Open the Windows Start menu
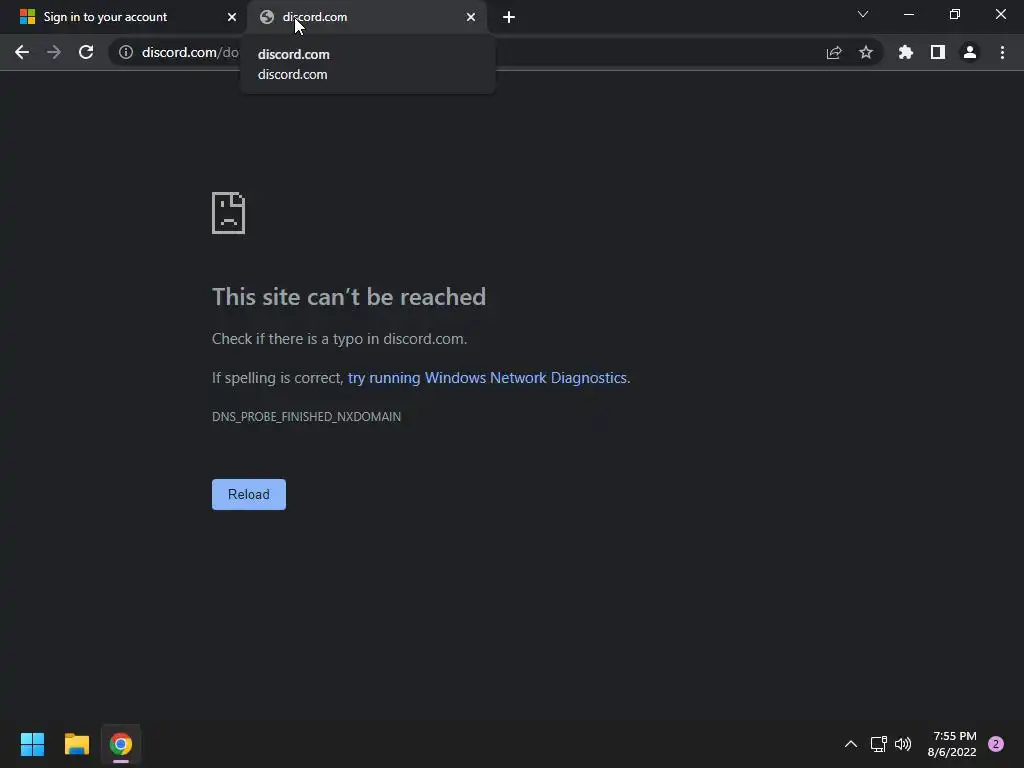1024x768 pixels. pos(32,744)
